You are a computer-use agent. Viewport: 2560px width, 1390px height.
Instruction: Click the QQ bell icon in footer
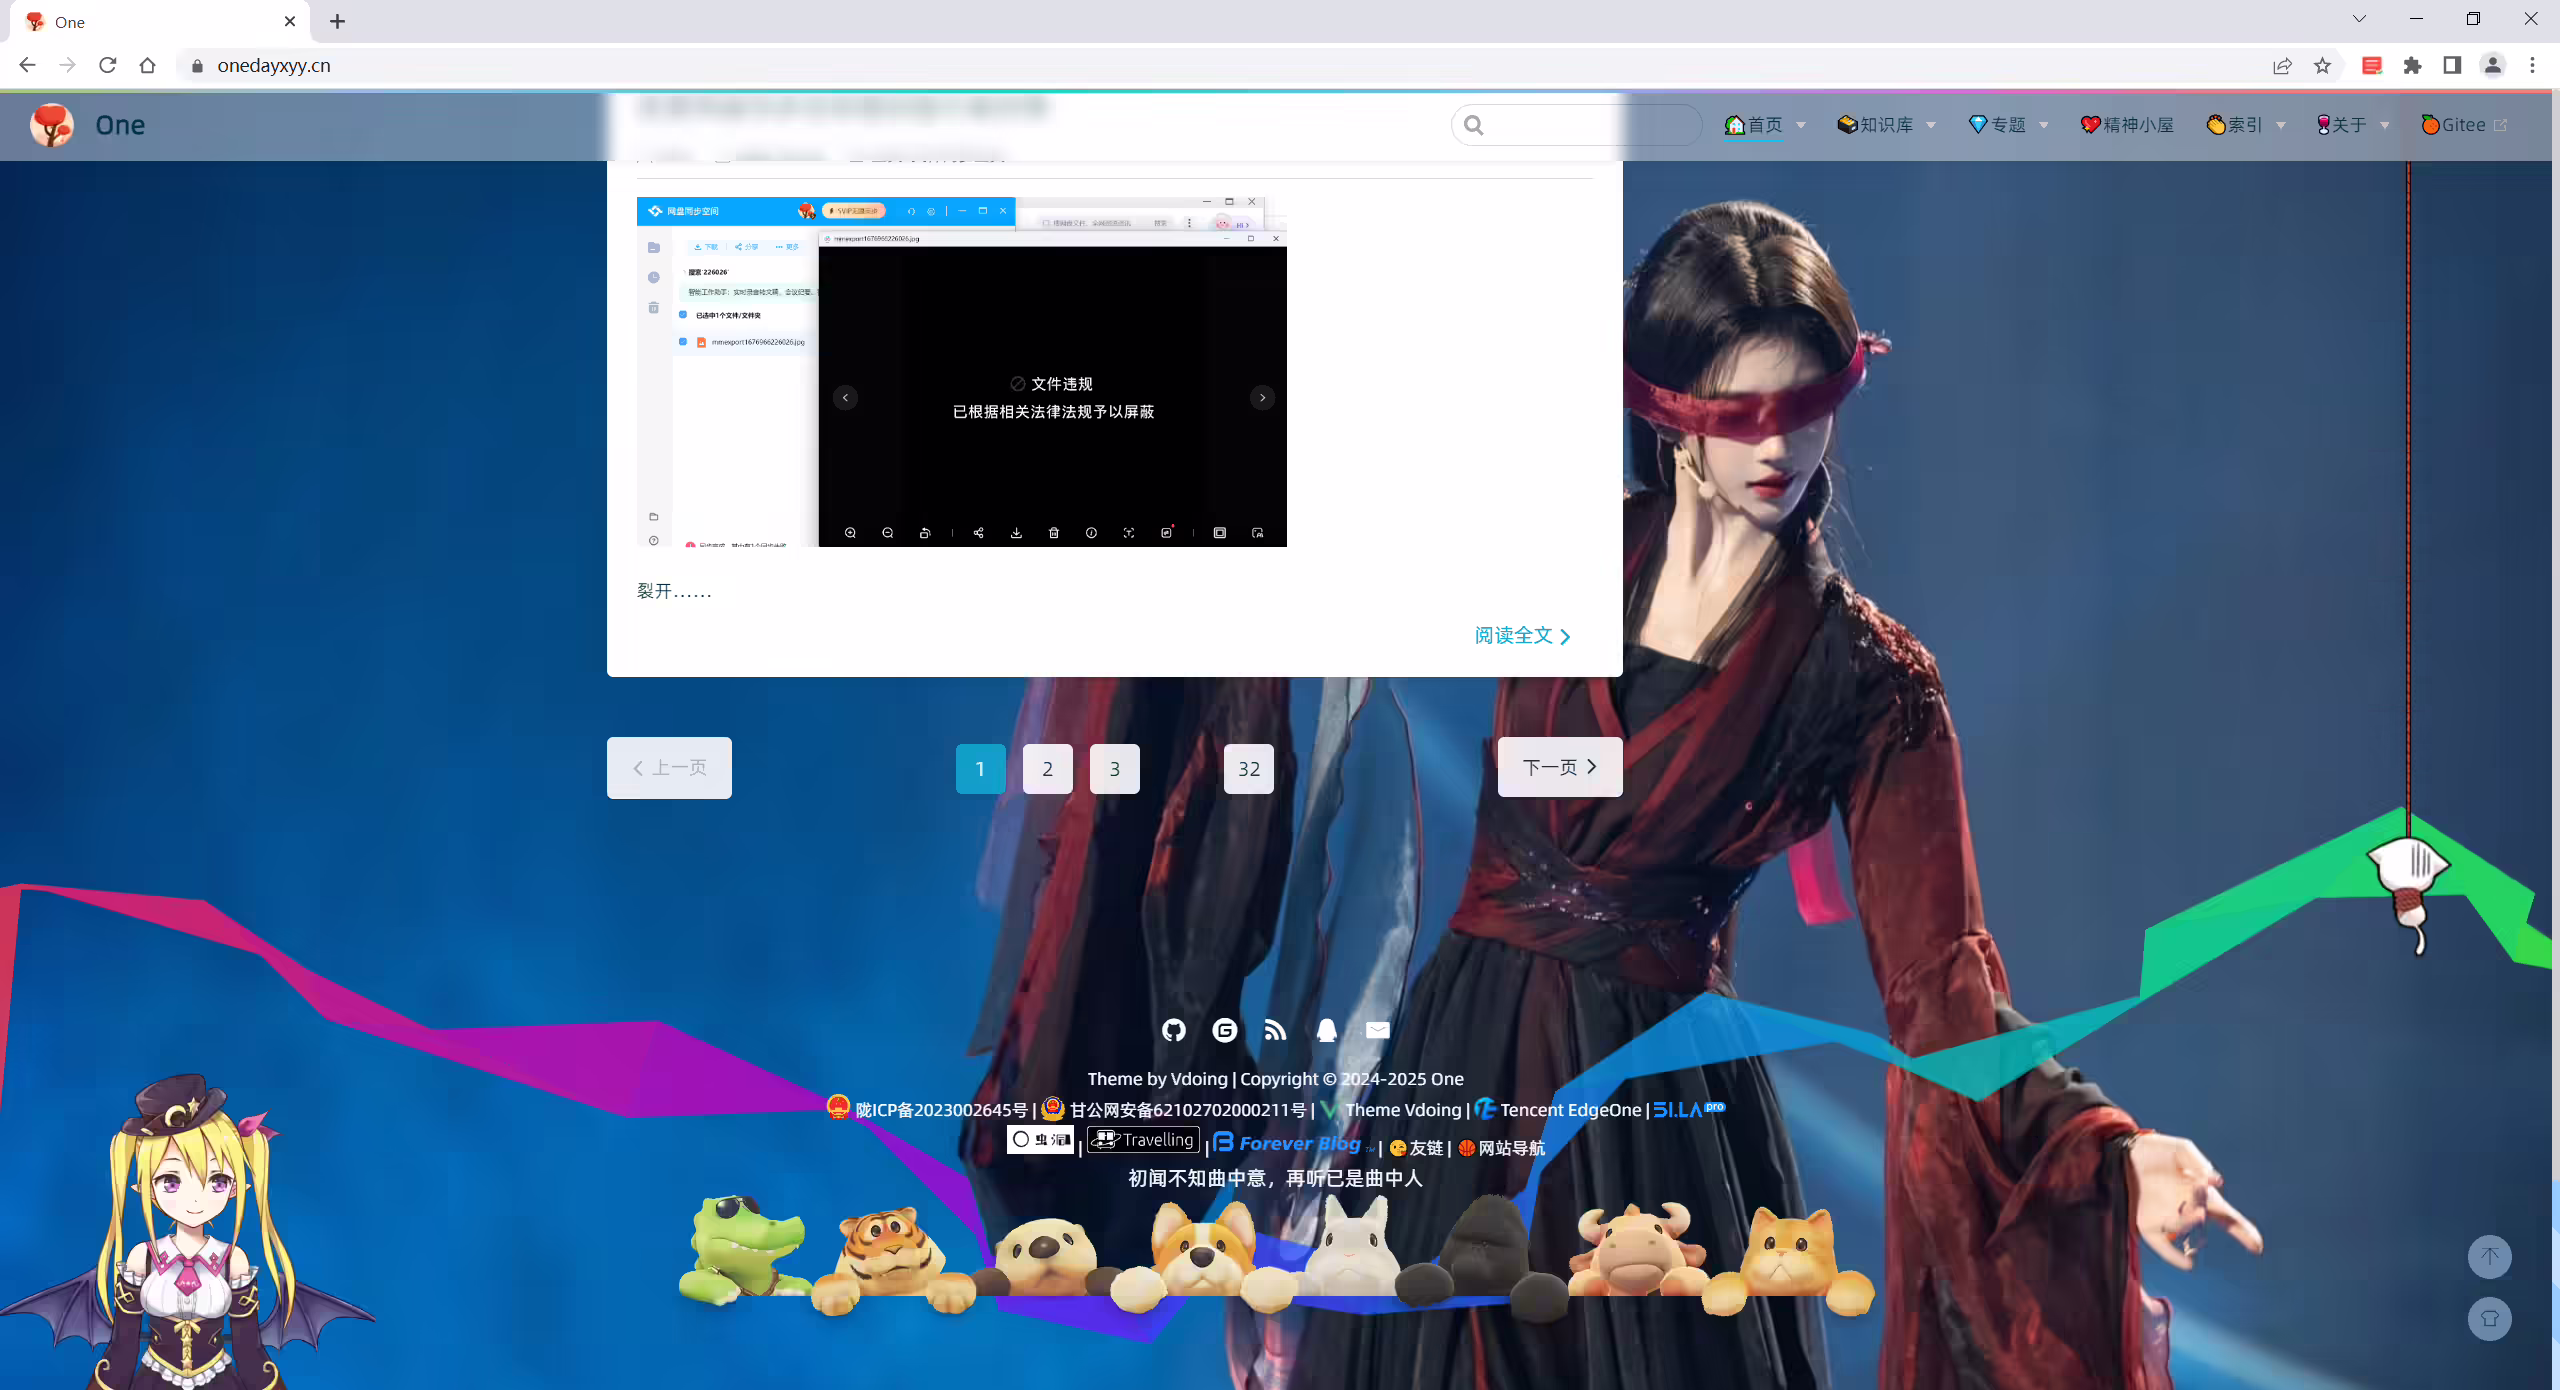(1327, 1030)
